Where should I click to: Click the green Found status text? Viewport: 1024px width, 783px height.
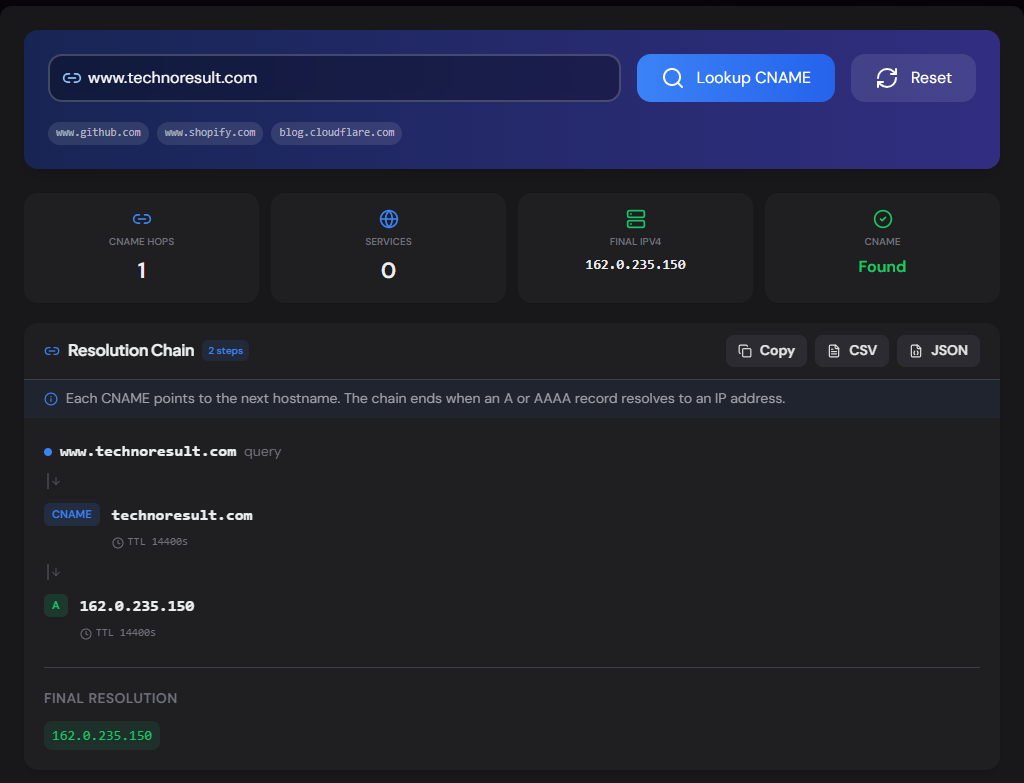(x=882, y=266)
